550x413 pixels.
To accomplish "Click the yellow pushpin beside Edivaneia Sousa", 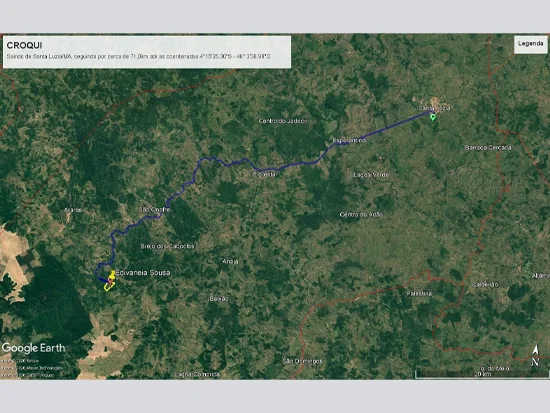I will click(112, 275).
